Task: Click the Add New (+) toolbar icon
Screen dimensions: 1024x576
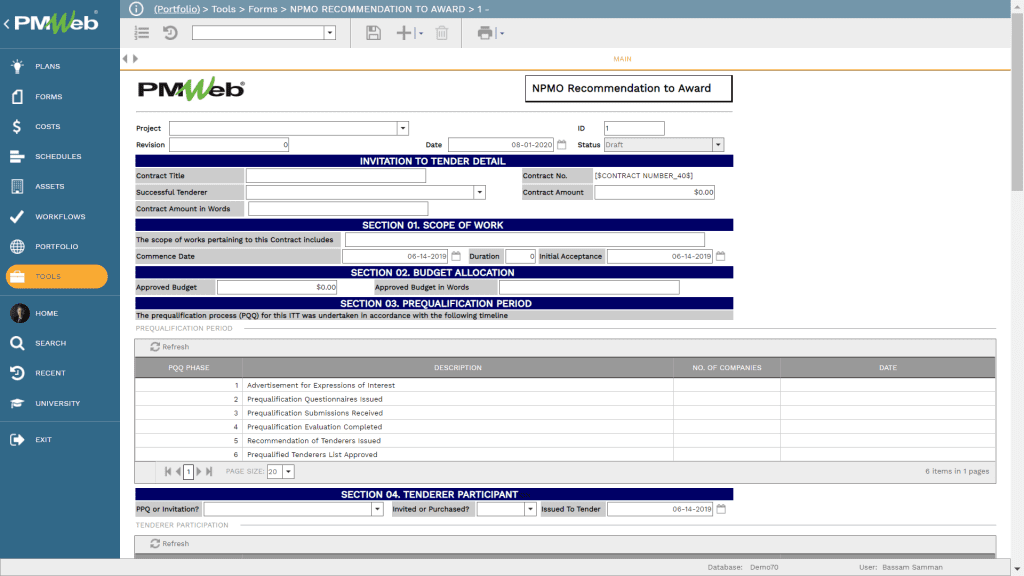Action: [x=404, y=32]
